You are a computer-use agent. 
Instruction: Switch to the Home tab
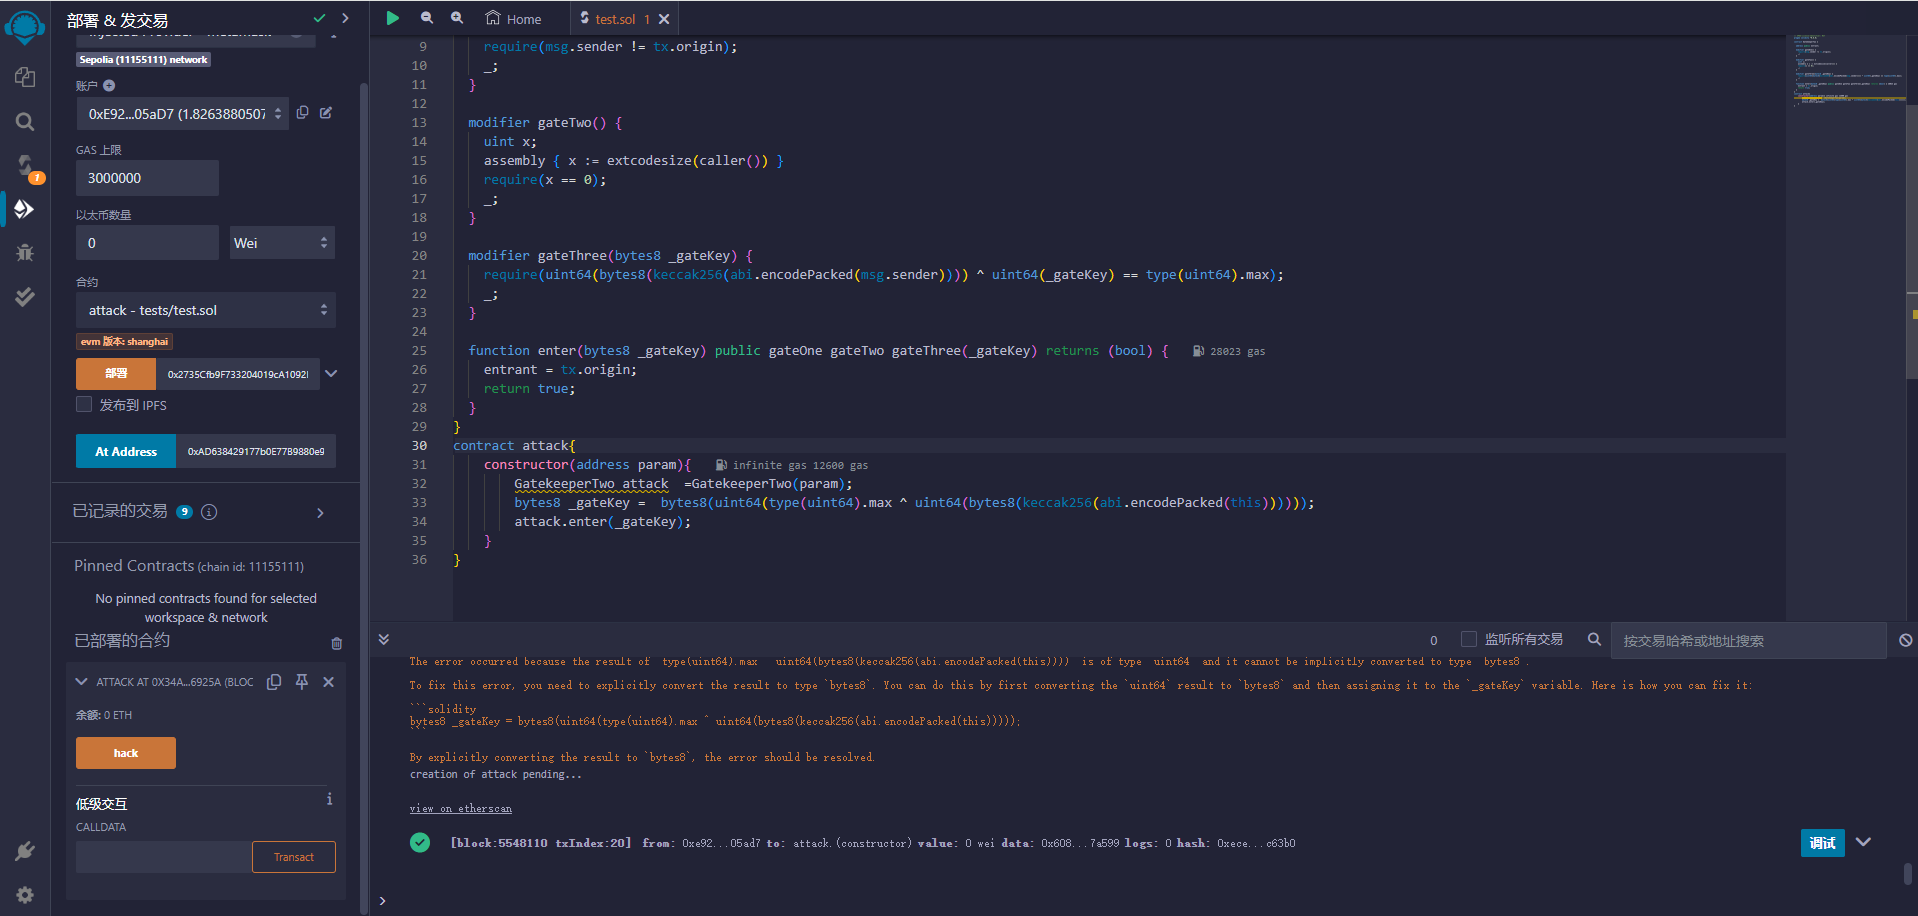tap(513, 19)
